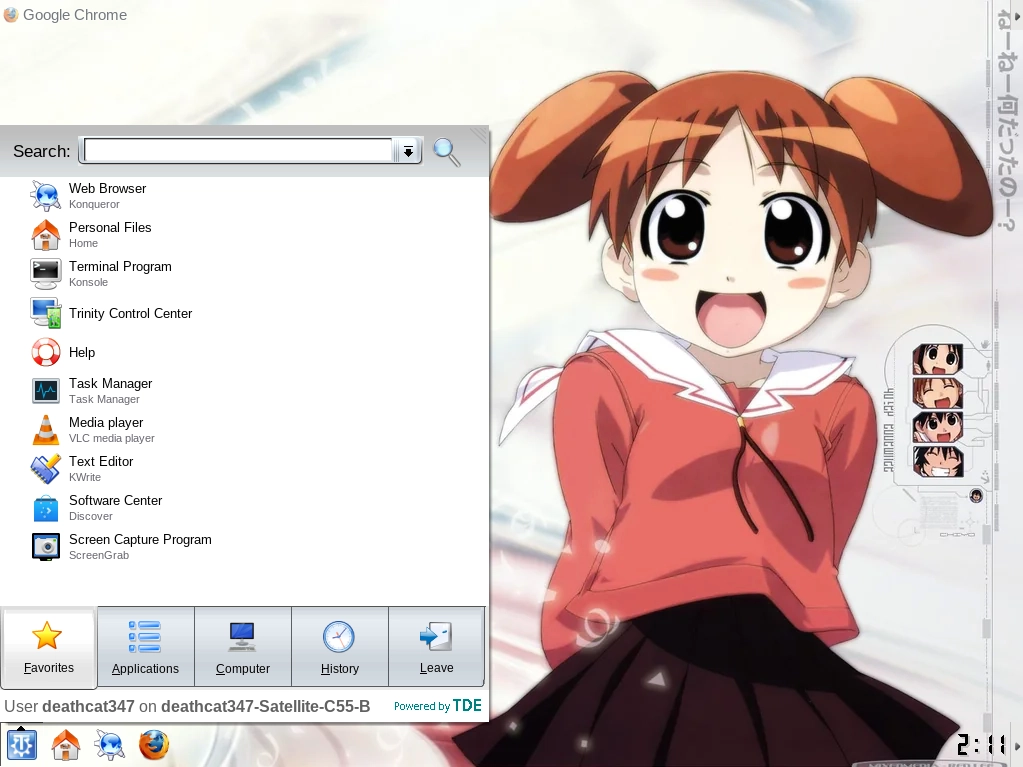
Task: Open the Home folder from the taskbar
Action: [65, 745]
